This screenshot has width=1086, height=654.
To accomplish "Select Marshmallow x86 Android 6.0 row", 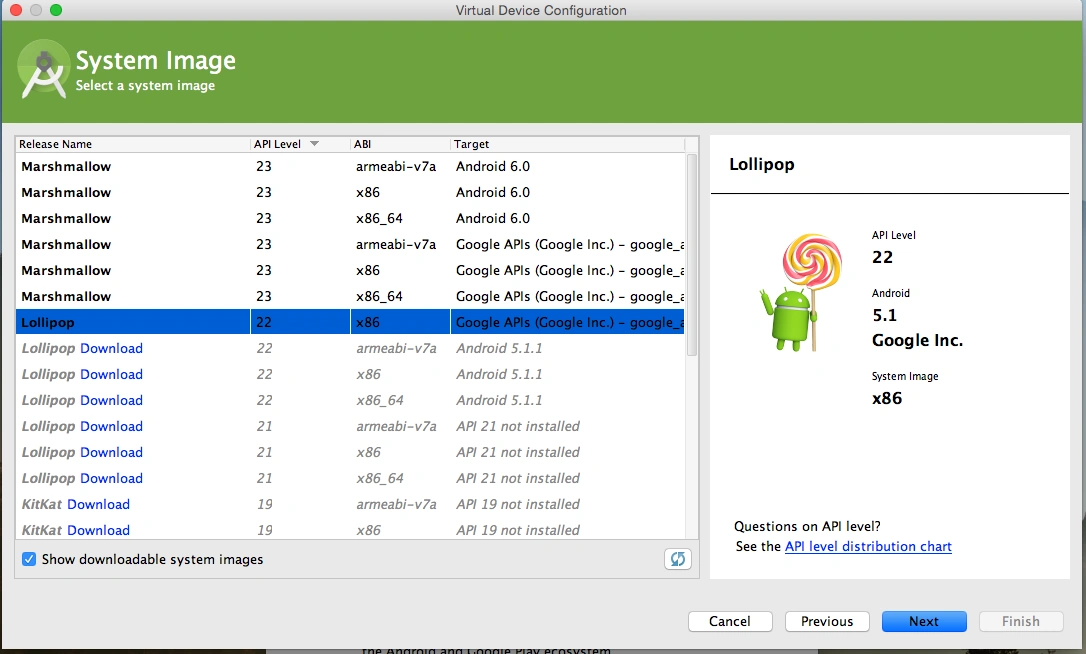I will (350, 193).
